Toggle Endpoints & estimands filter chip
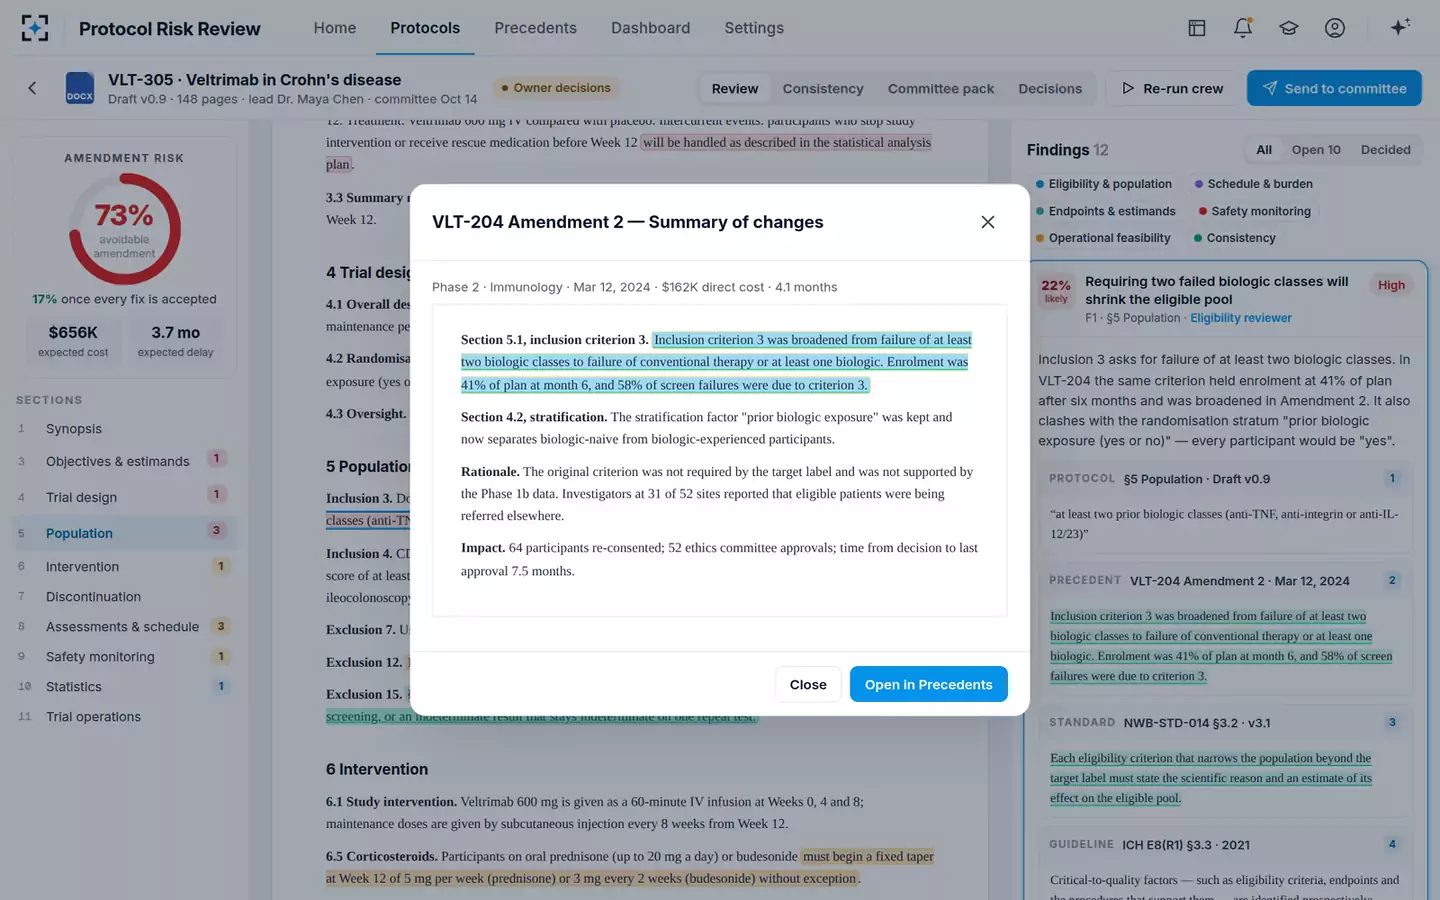Screen dimensions: 1440x900 tap(1106, 211)
